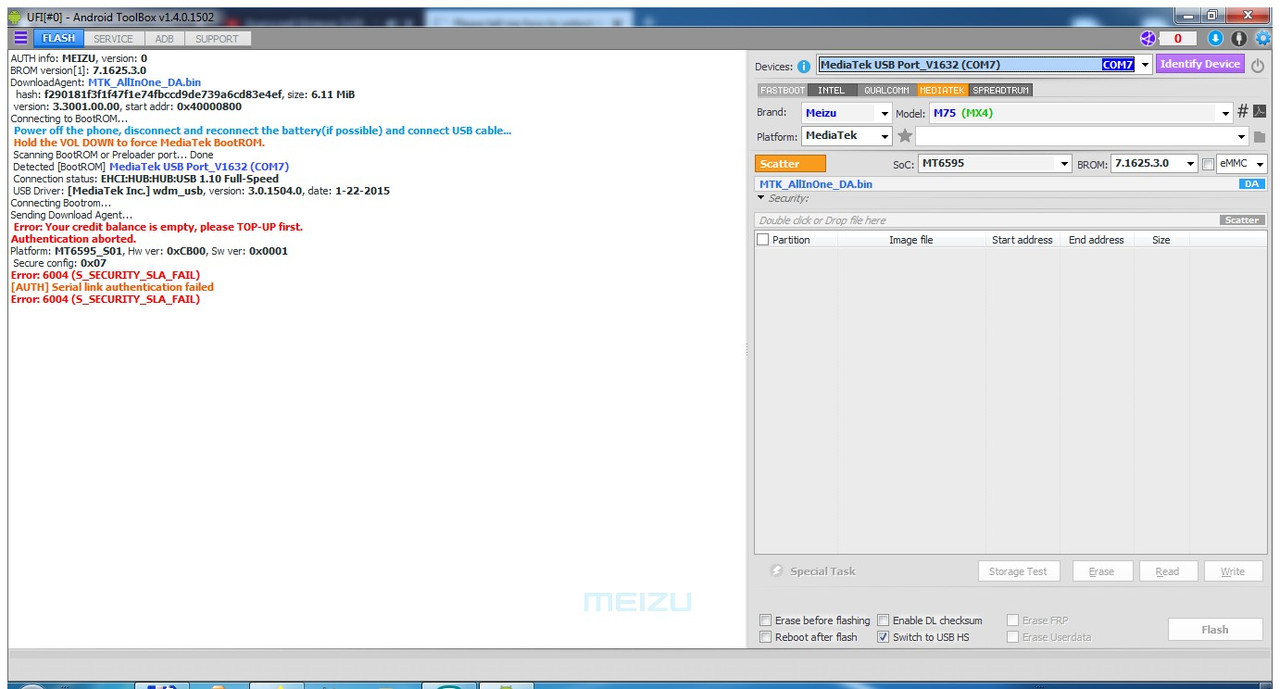Click the Storage Test button
This screenshot has height=689, width=1280.
click(x=1018, y=571)
